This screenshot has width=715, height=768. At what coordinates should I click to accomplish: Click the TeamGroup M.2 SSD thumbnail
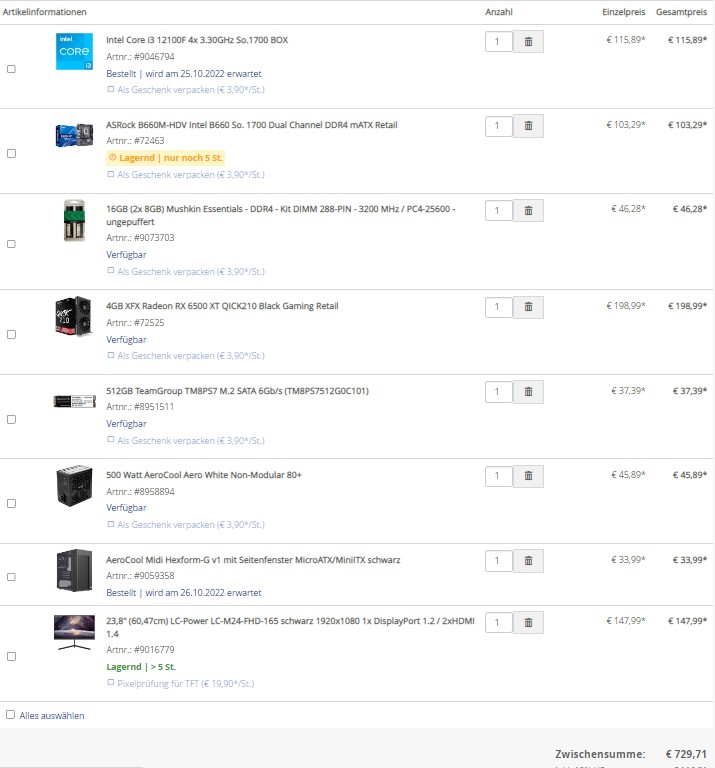coord(74,402)
